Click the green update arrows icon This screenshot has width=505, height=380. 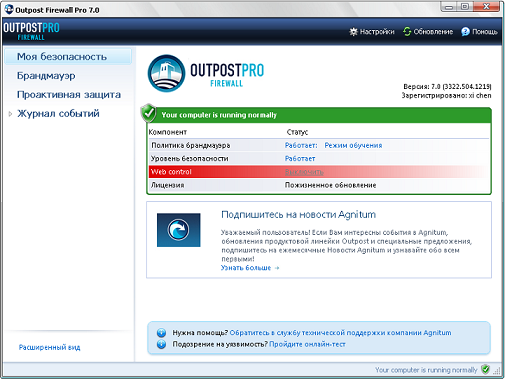[x=407, y=32]
